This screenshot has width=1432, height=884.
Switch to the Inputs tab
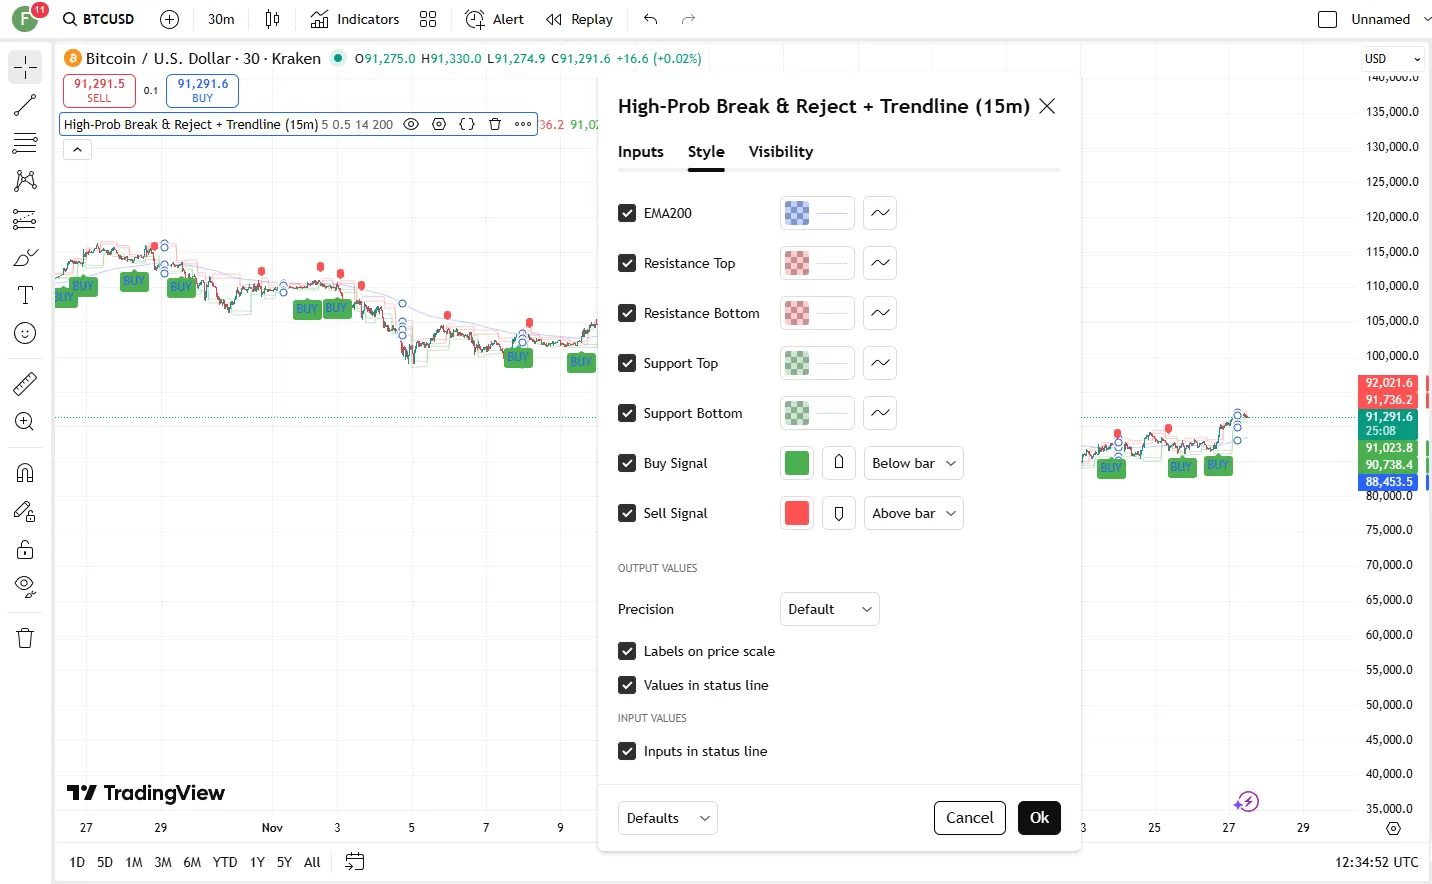click(640, 152)
